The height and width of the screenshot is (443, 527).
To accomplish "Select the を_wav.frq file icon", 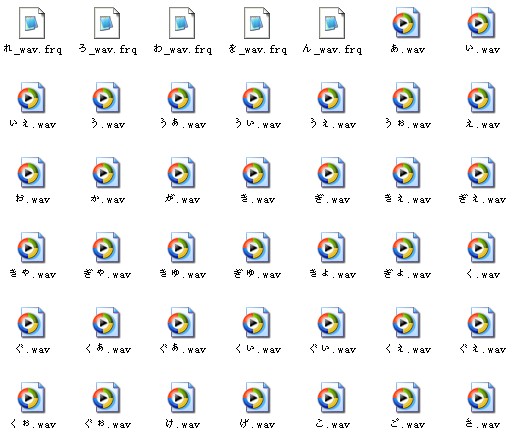I will (257, 23).
